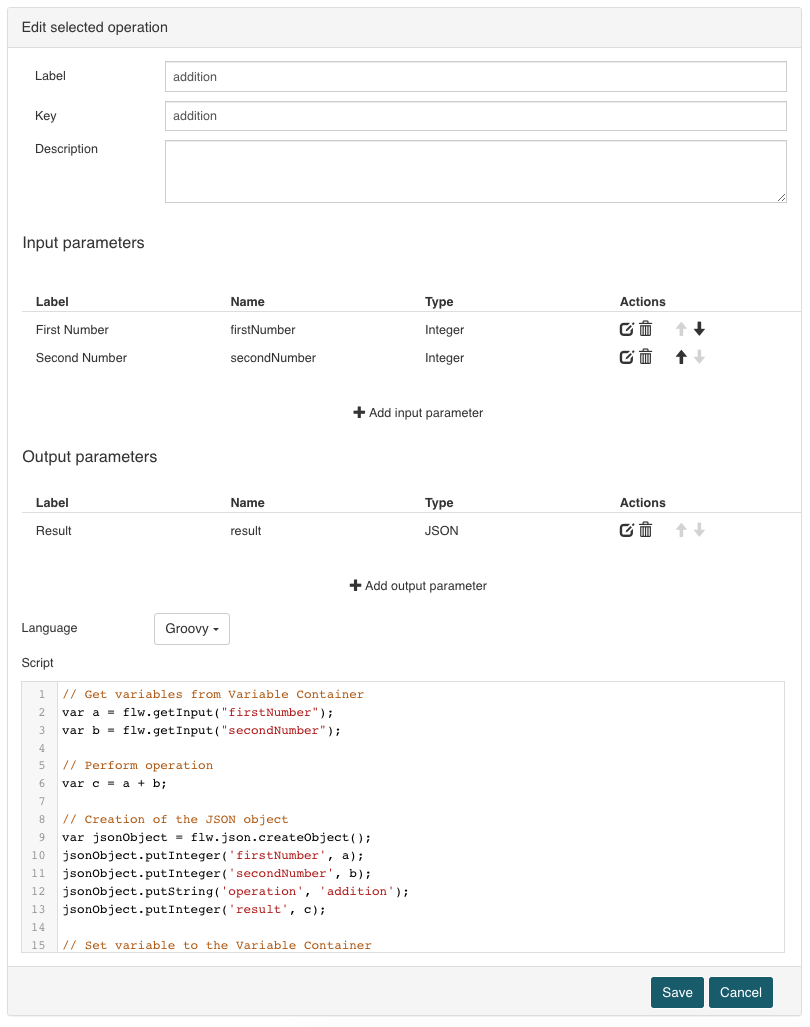Select the disabled up arrow for Result

[680, 530]
